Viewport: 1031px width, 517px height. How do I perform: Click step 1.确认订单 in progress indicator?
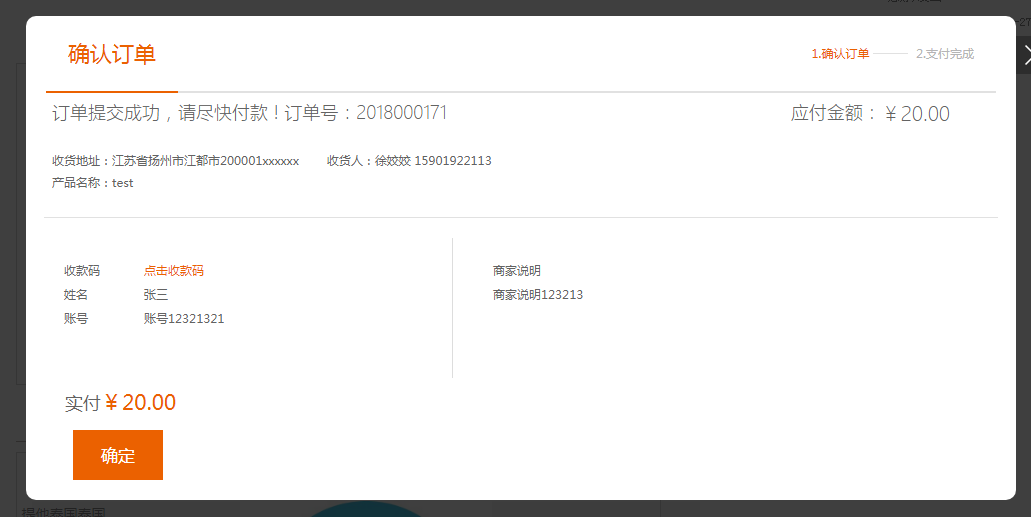pos(840,54)
